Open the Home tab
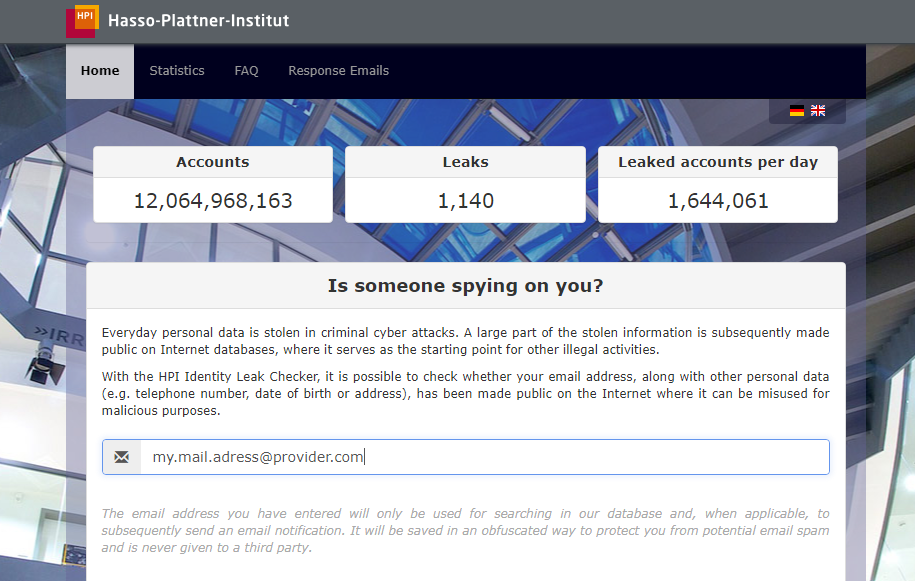This screenshot has height=581, width=915. (x=100, y=71)
